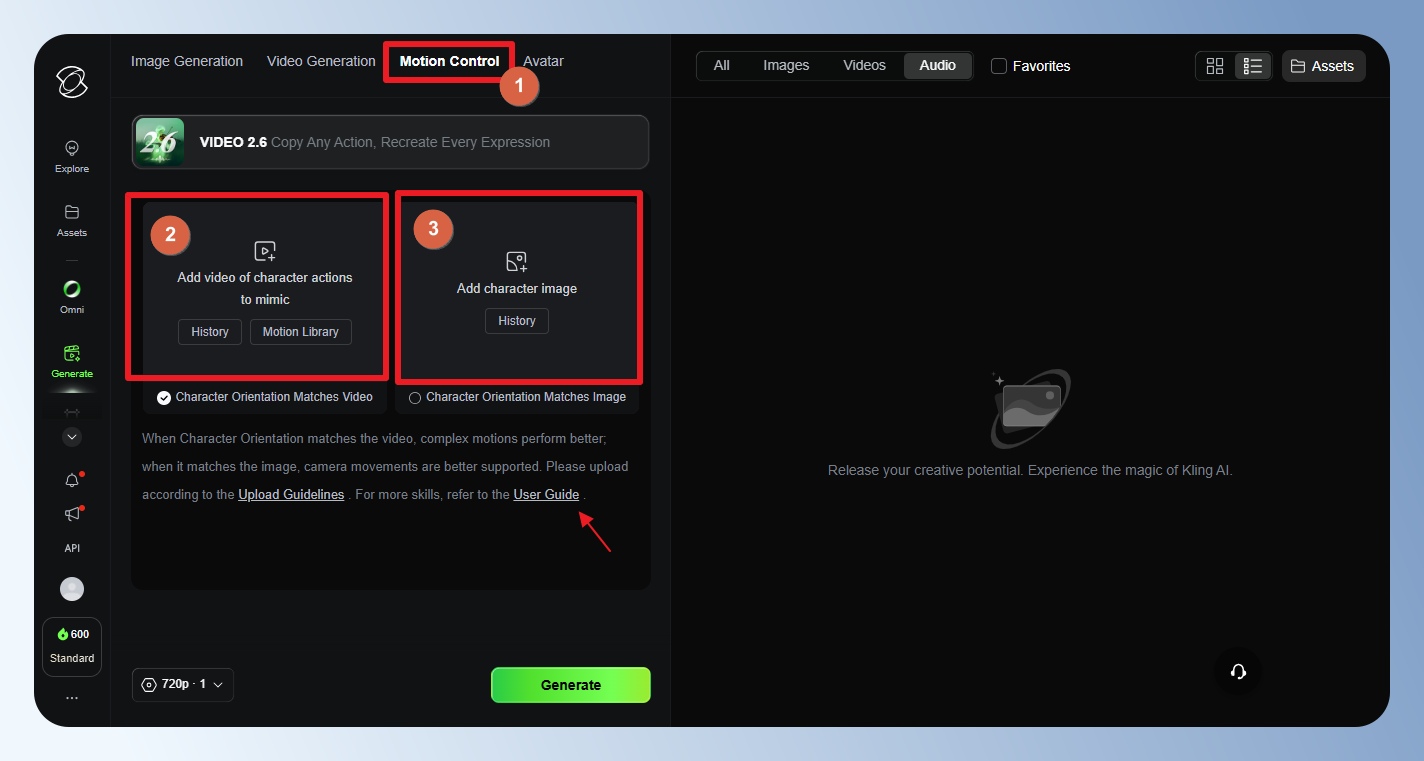Open Assets folder in the sidebar

click(72, 220)
